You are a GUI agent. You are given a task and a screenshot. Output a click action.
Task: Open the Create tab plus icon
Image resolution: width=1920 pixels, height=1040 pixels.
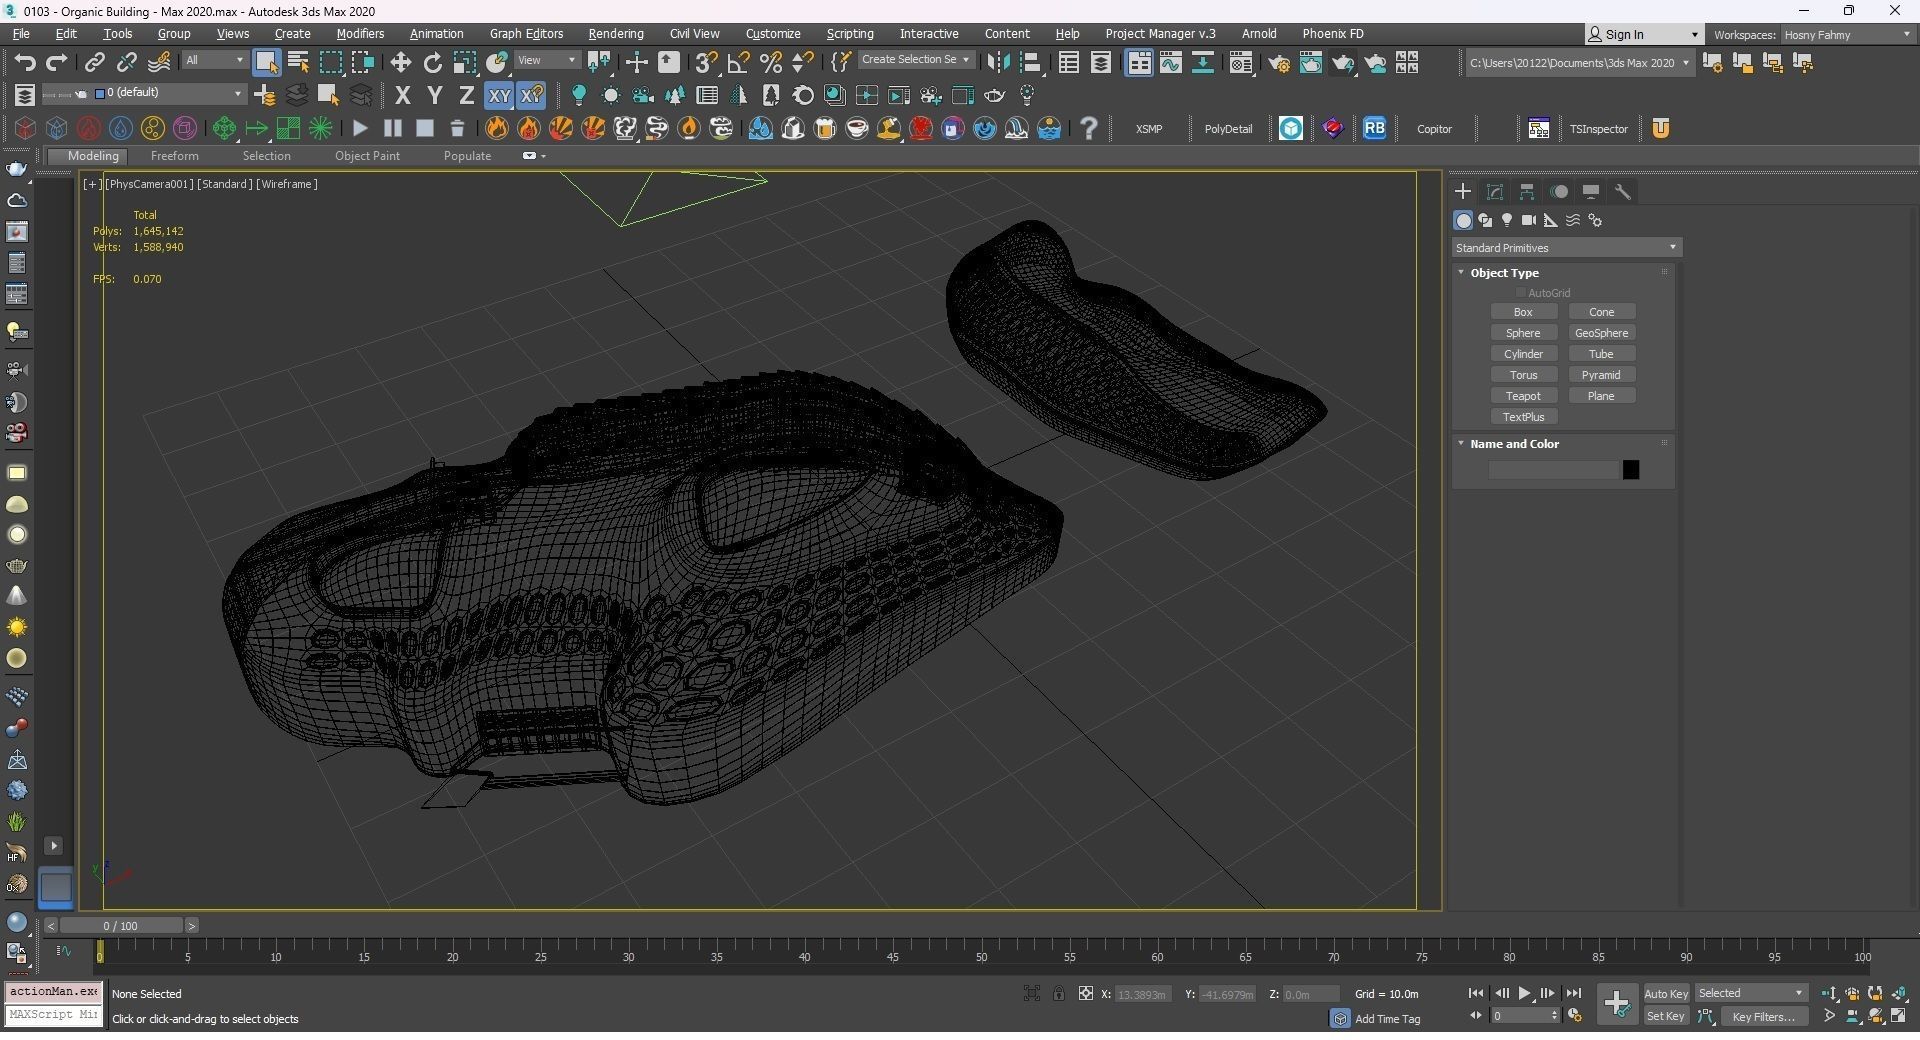coord(1463,191)
